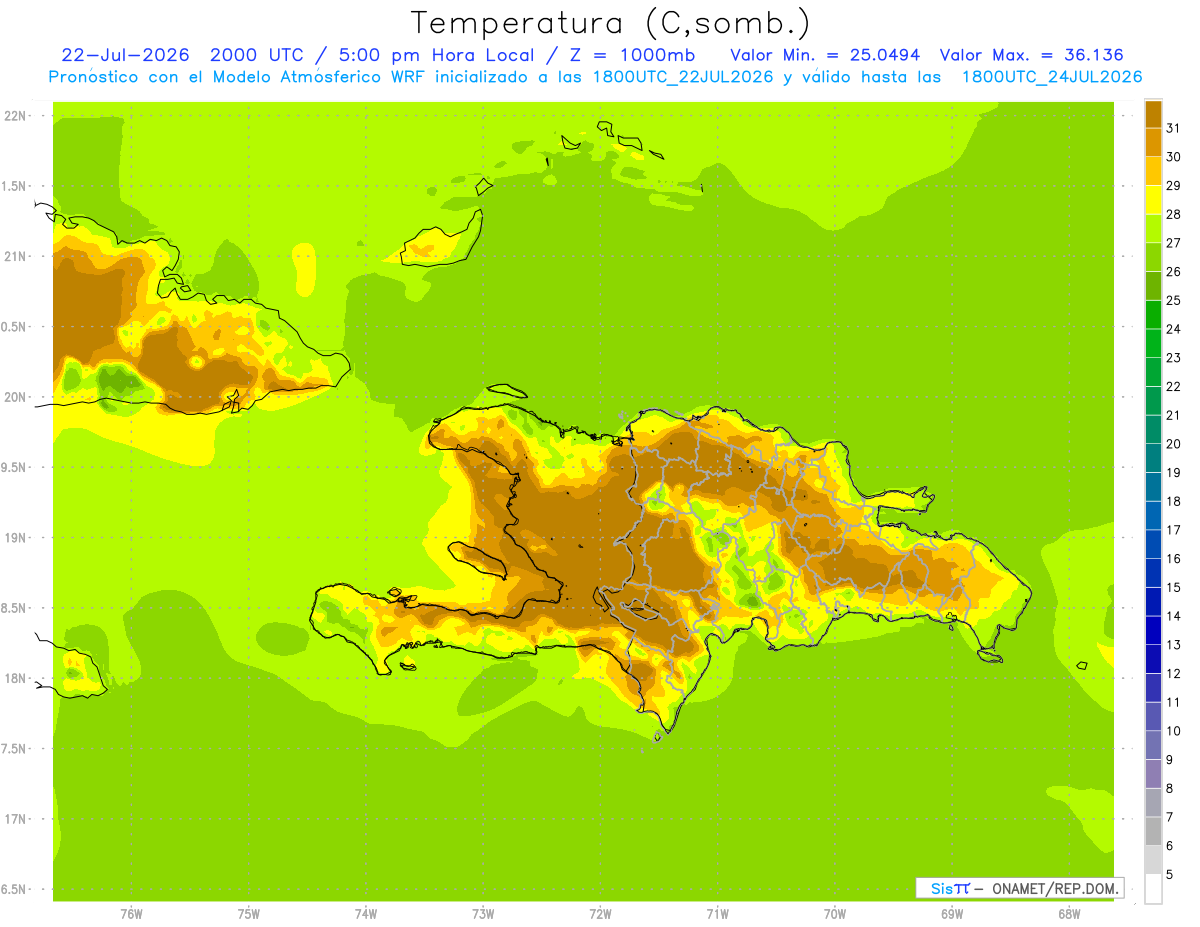Pick the lime legend swatch between 27 and 28
This screenshot has width=1200, height=927.
click(x=1153, y=229)
